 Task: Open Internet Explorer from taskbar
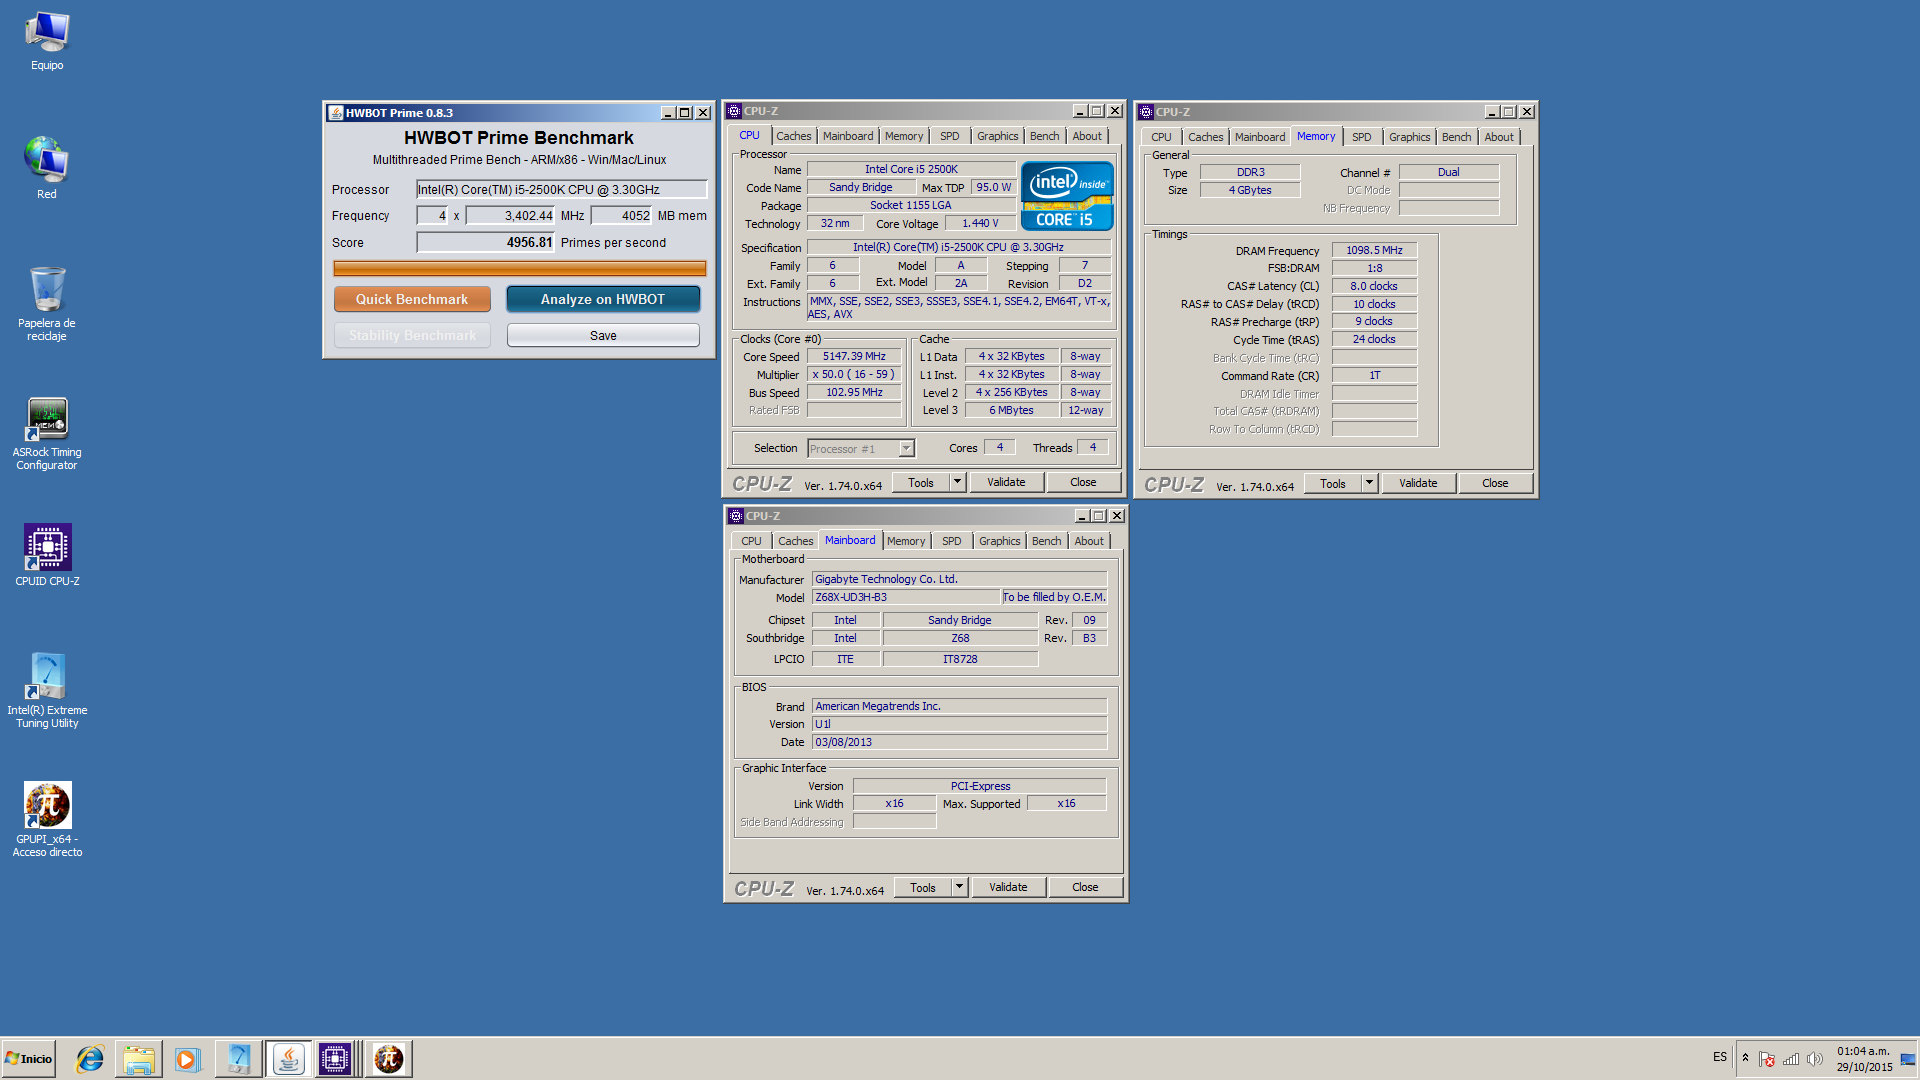click(x=90, y=1059)
